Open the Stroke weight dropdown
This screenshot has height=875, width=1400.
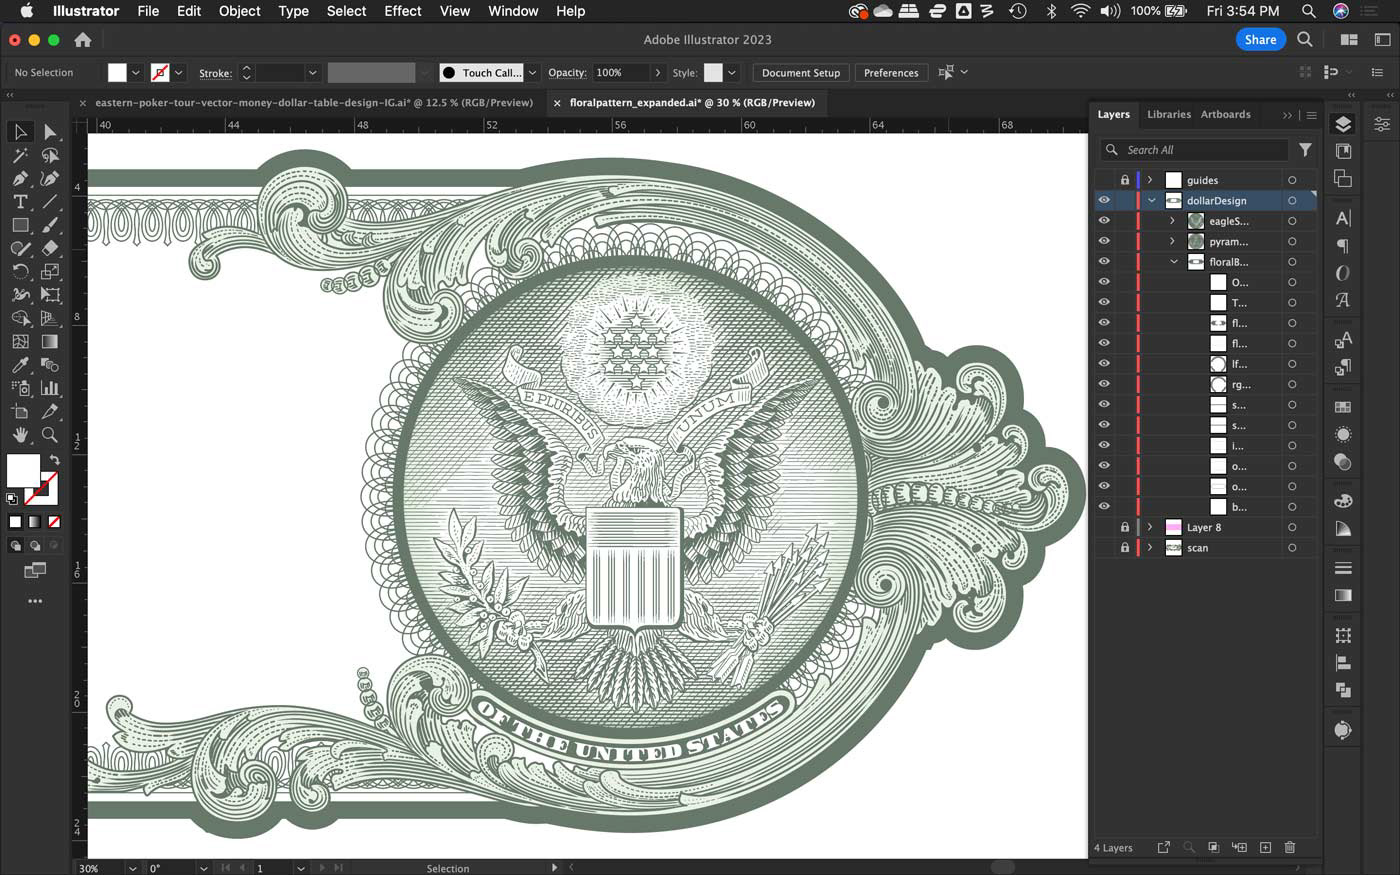point(312,73)
